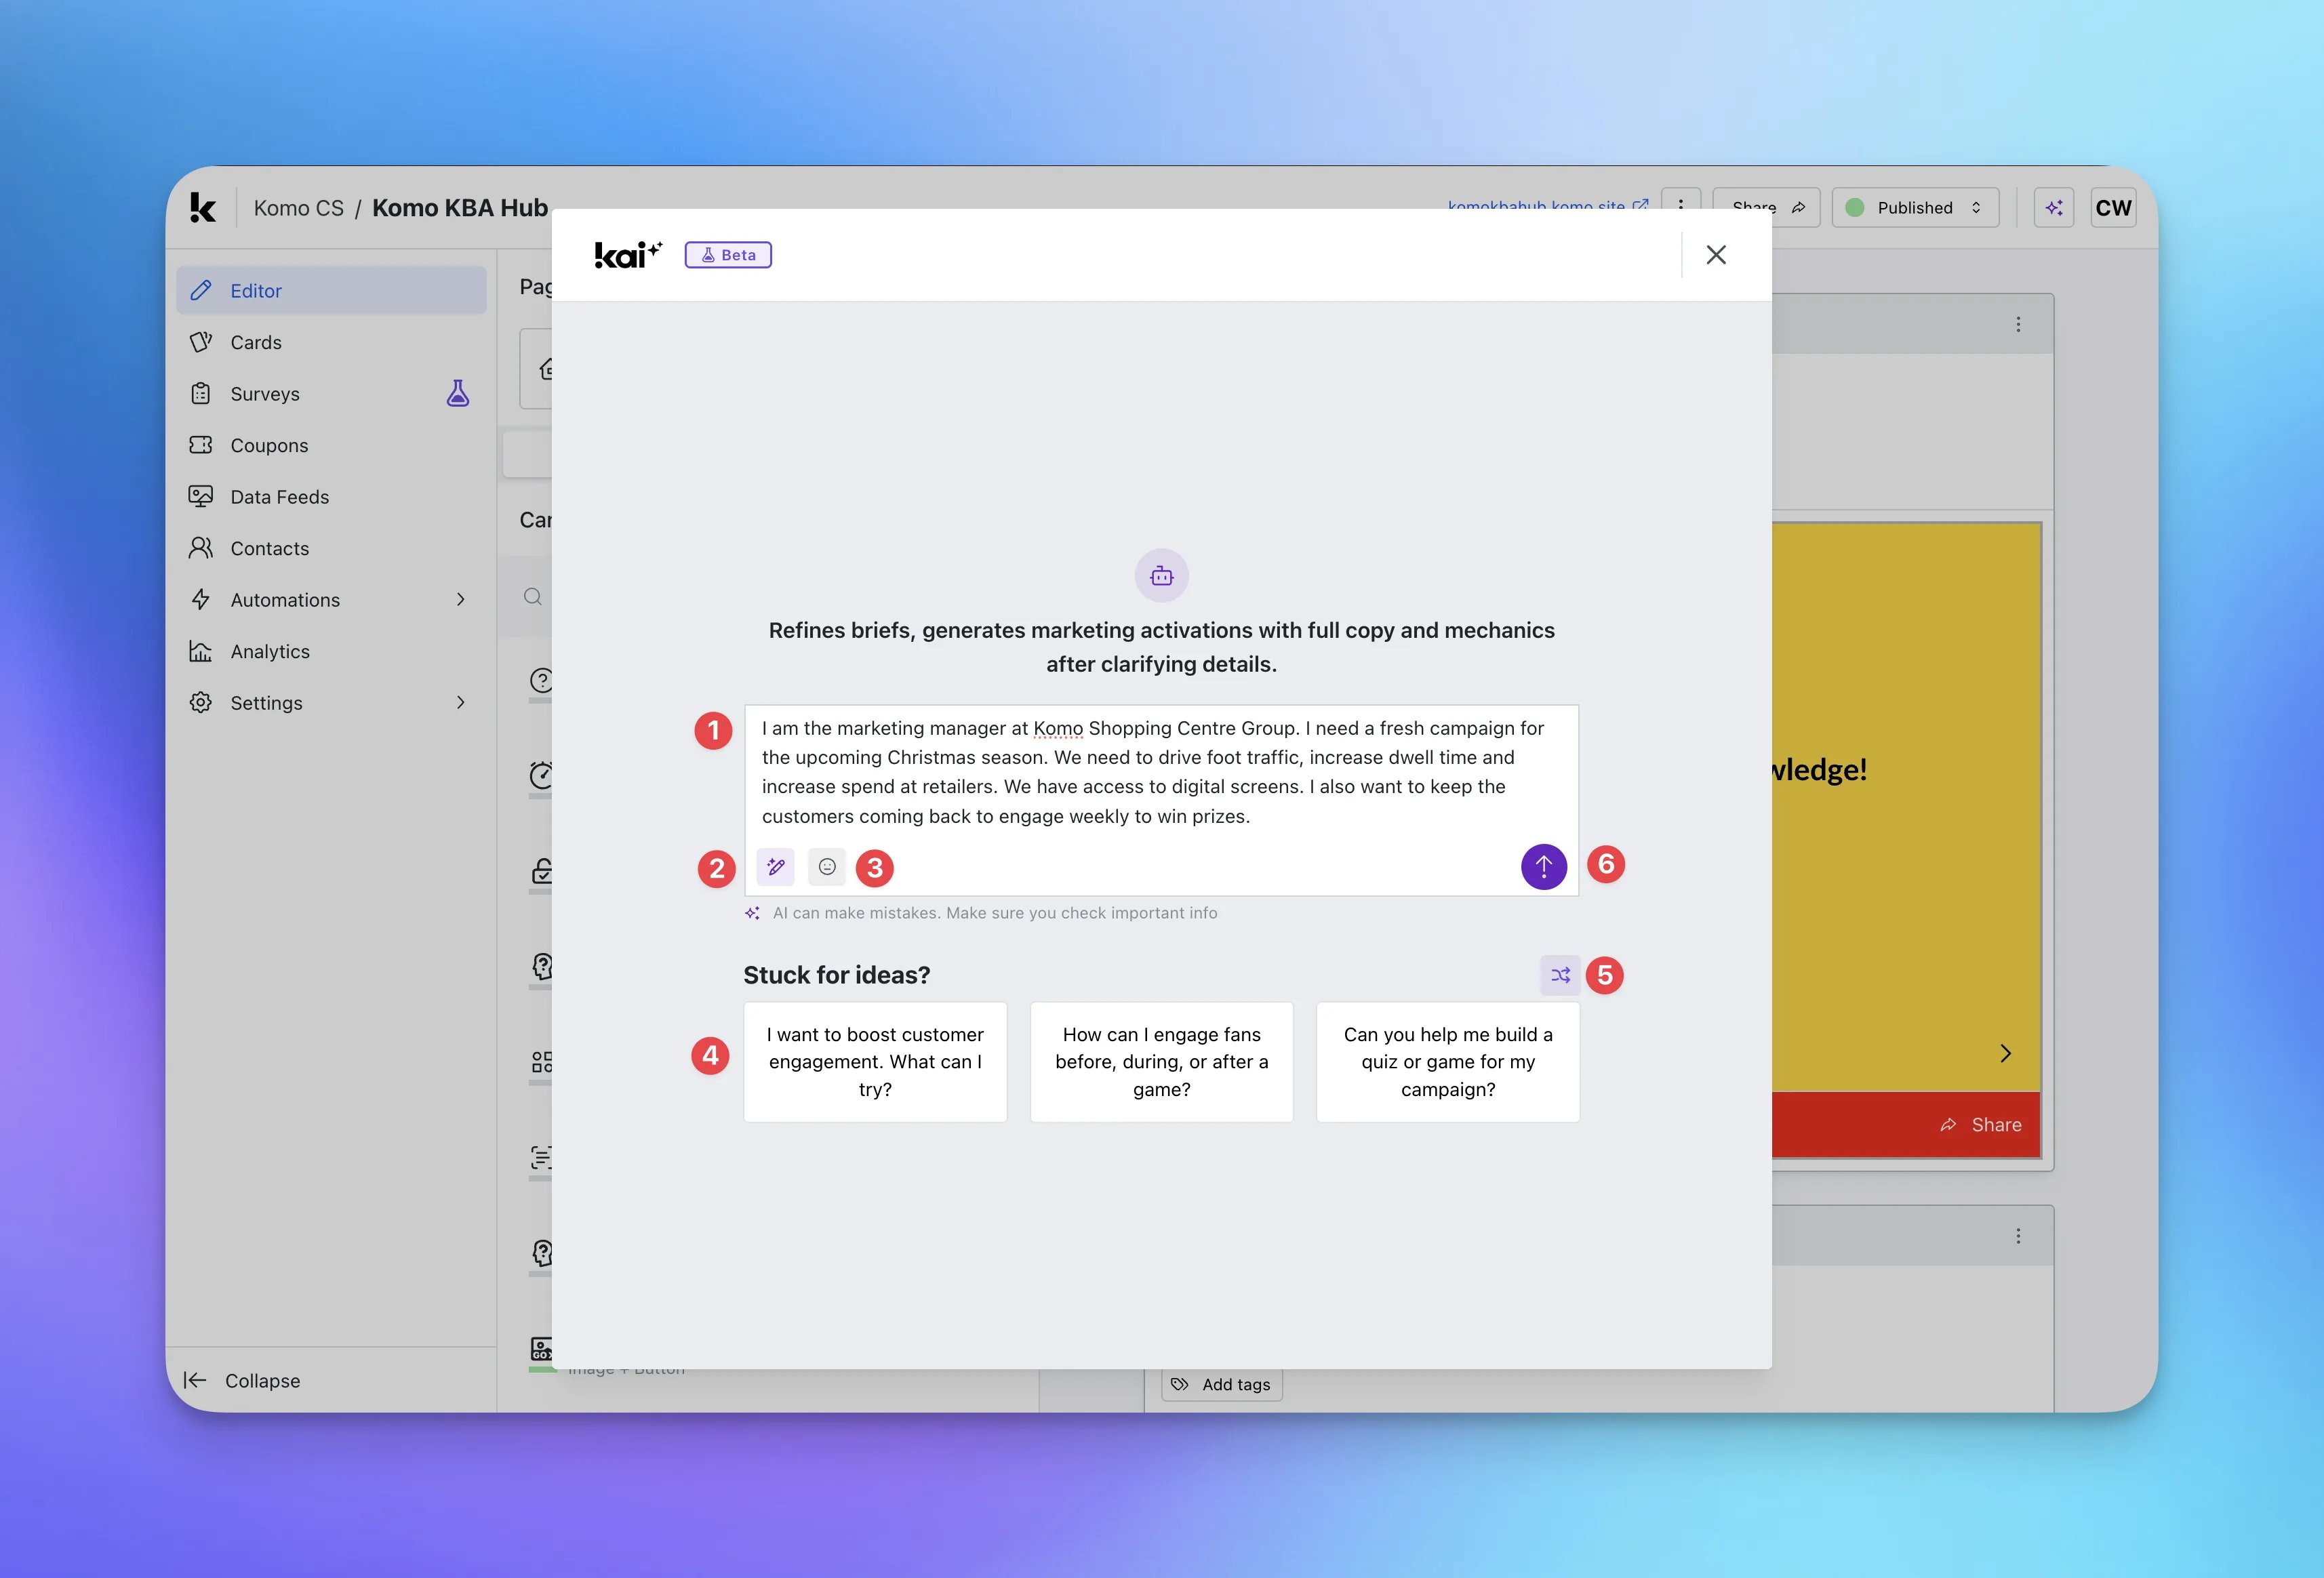Close the Kai assistant dialog
Screen dimensions: 2324x1578
(1716, 255)
